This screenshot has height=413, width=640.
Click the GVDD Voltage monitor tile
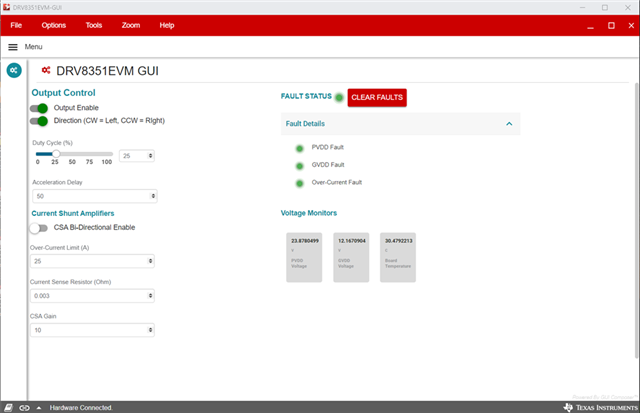point(351,258)
